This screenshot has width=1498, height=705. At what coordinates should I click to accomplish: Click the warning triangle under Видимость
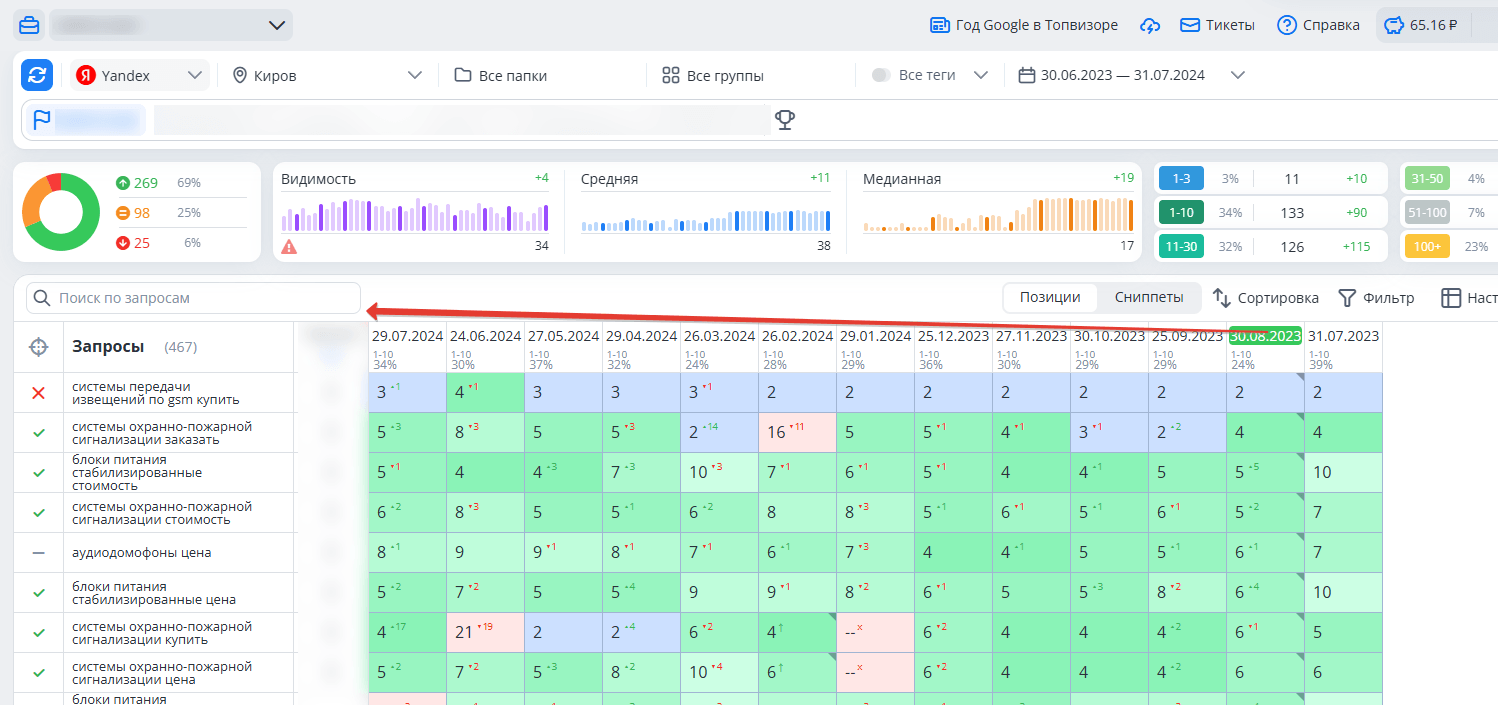click(x=289, y=246)
